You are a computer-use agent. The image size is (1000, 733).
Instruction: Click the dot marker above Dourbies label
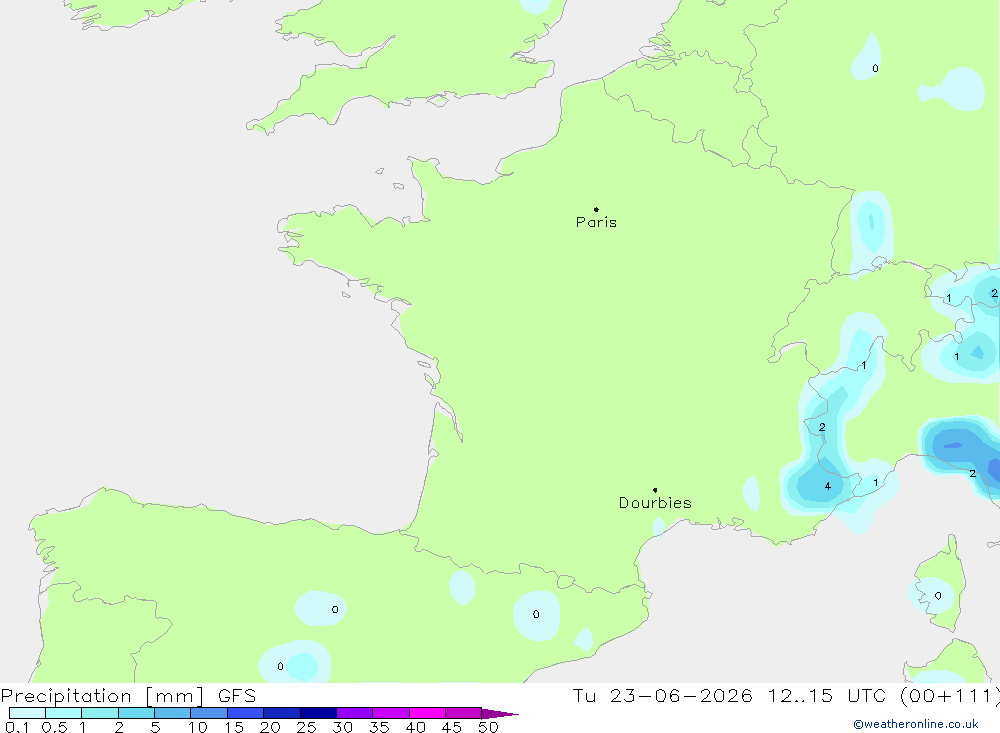(655, 490)
